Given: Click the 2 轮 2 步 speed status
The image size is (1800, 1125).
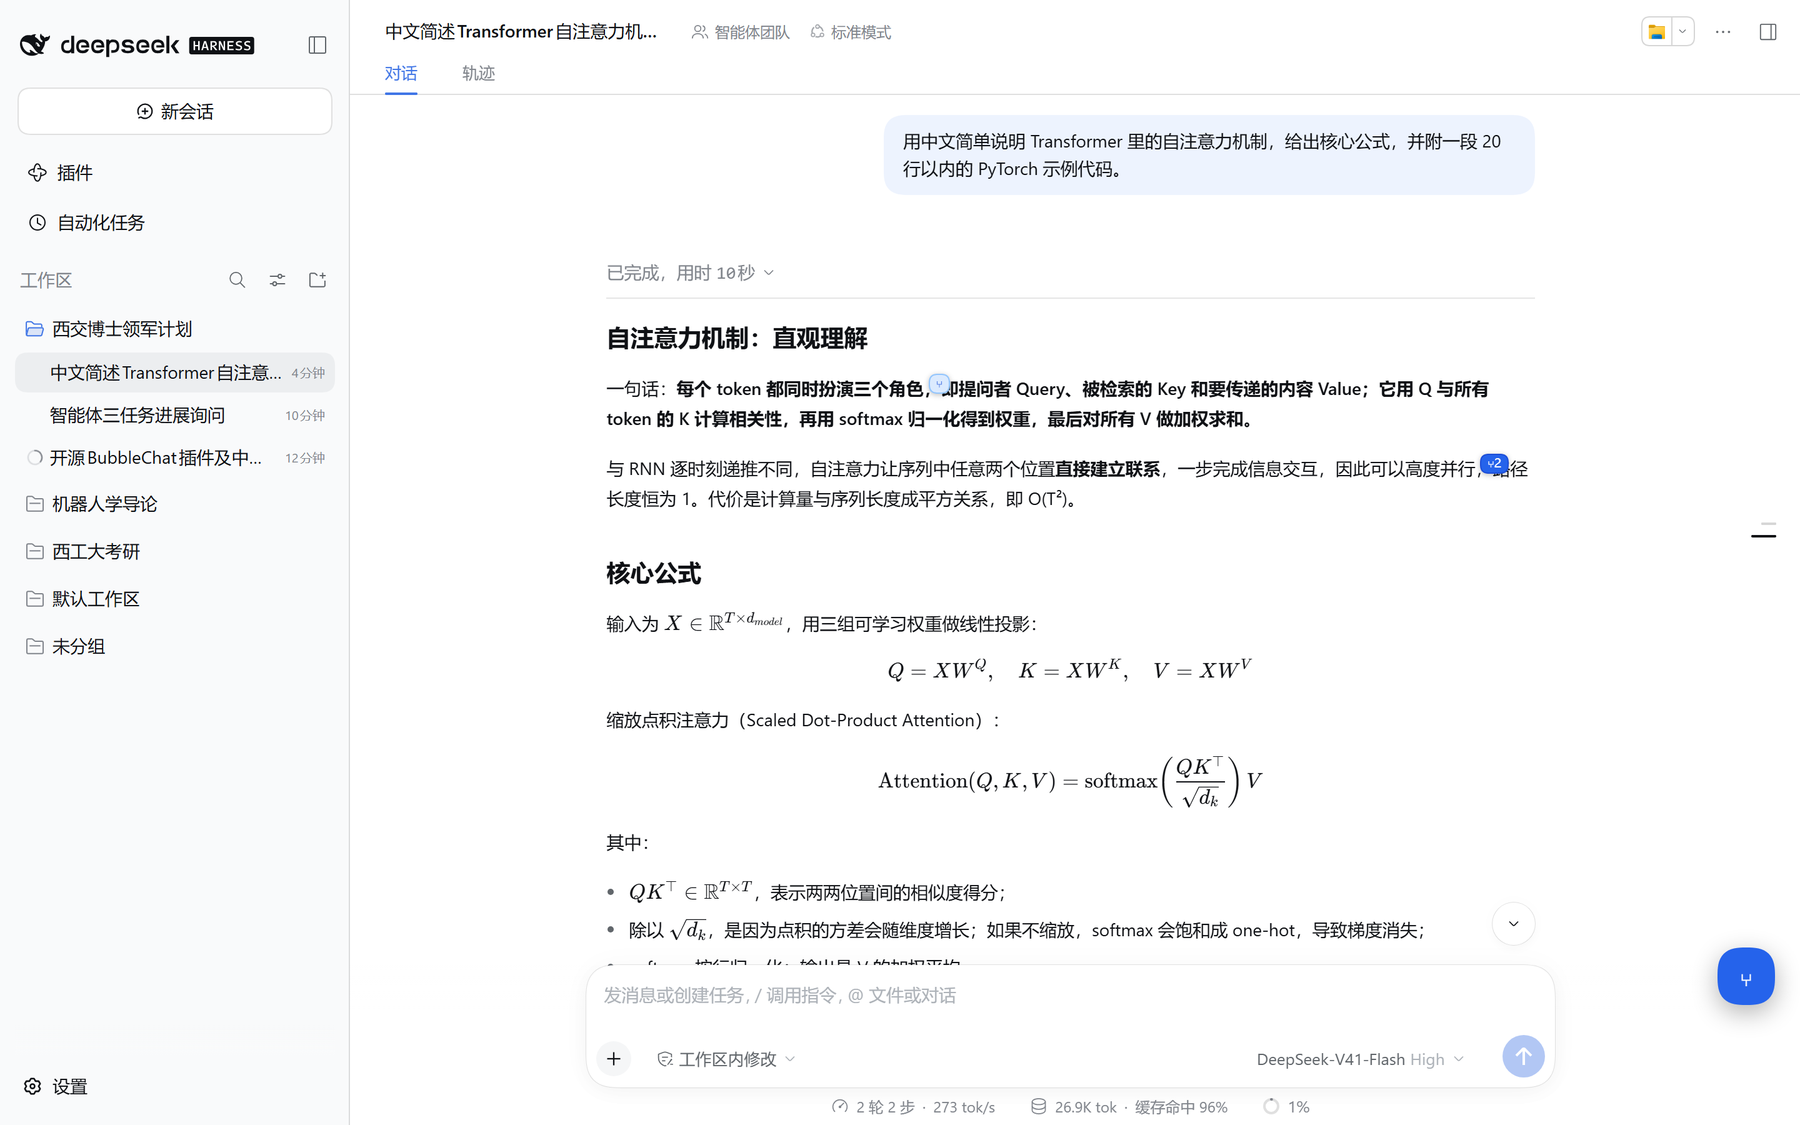Looking at the screenshot, I should tap(913, 1107).
